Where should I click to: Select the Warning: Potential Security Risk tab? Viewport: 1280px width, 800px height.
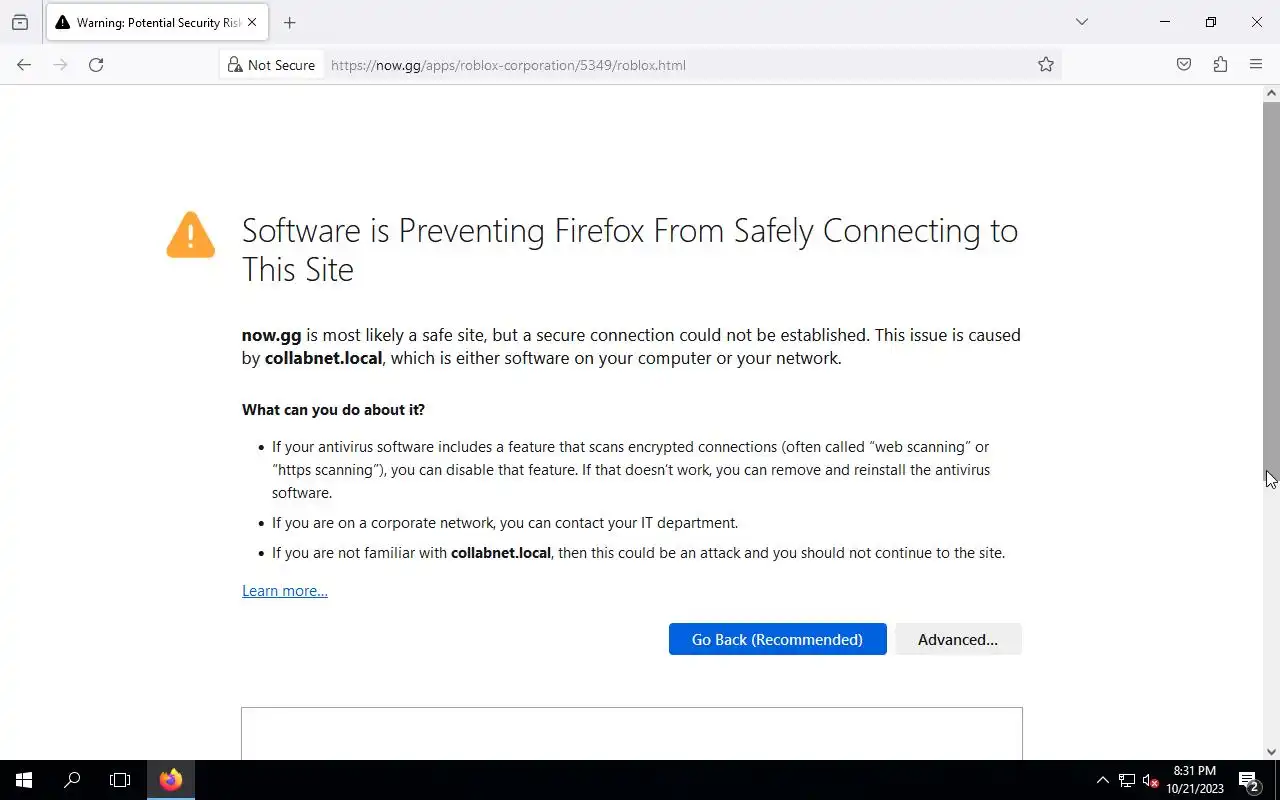pos(150,22)
